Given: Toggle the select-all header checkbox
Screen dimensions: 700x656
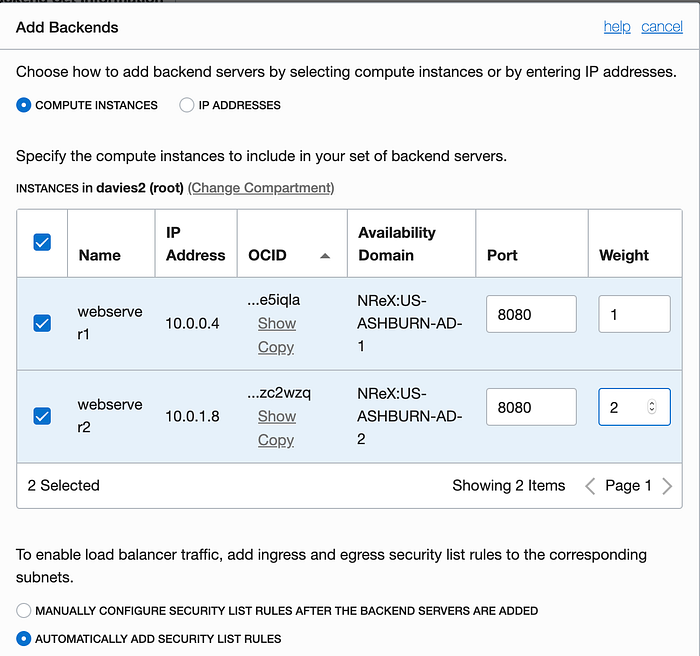Looking at the screenshot, I should pyautogui.click(x=42, y=242).
